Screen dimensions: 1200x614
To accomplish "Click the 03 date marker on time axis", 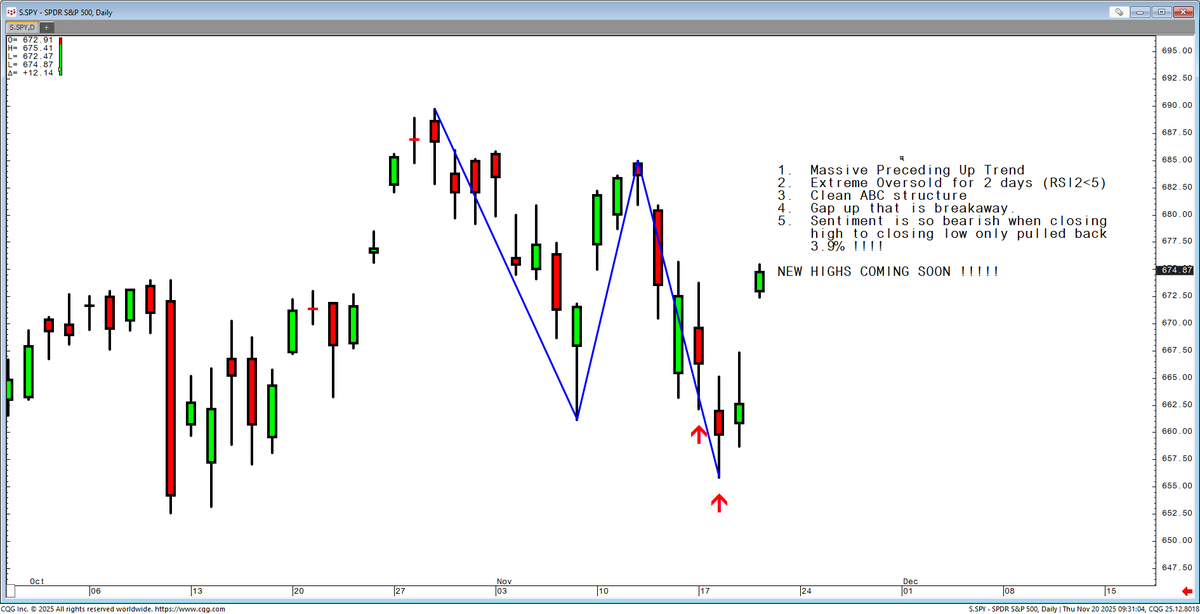I will coord(502,591).
